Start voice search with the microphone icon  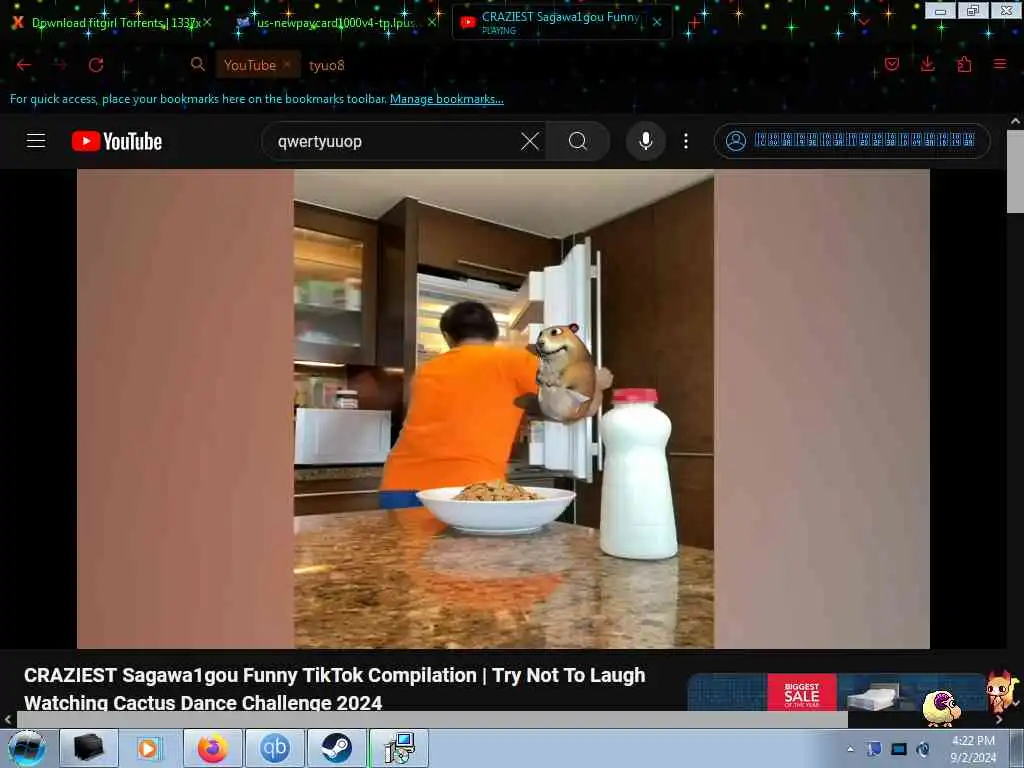[x=645, y=141]
